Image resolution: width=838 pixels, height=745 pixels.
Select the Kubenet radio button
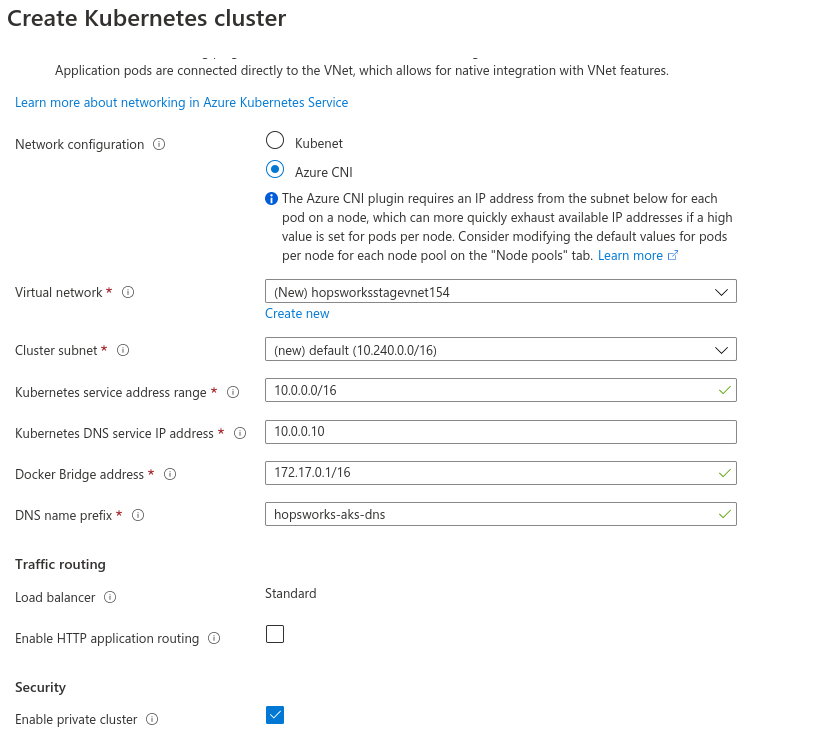tap(275, 141)
